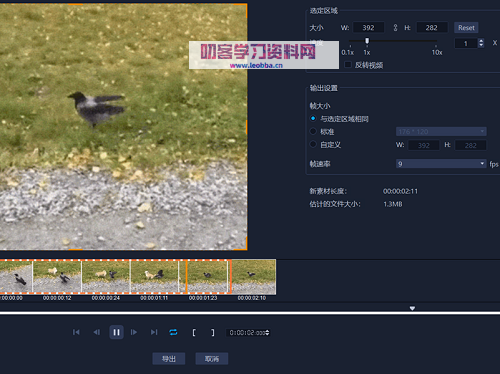This screenshot has height=374, width=500.
Task: Click the selection height field 282
Action: pos(431,28)
